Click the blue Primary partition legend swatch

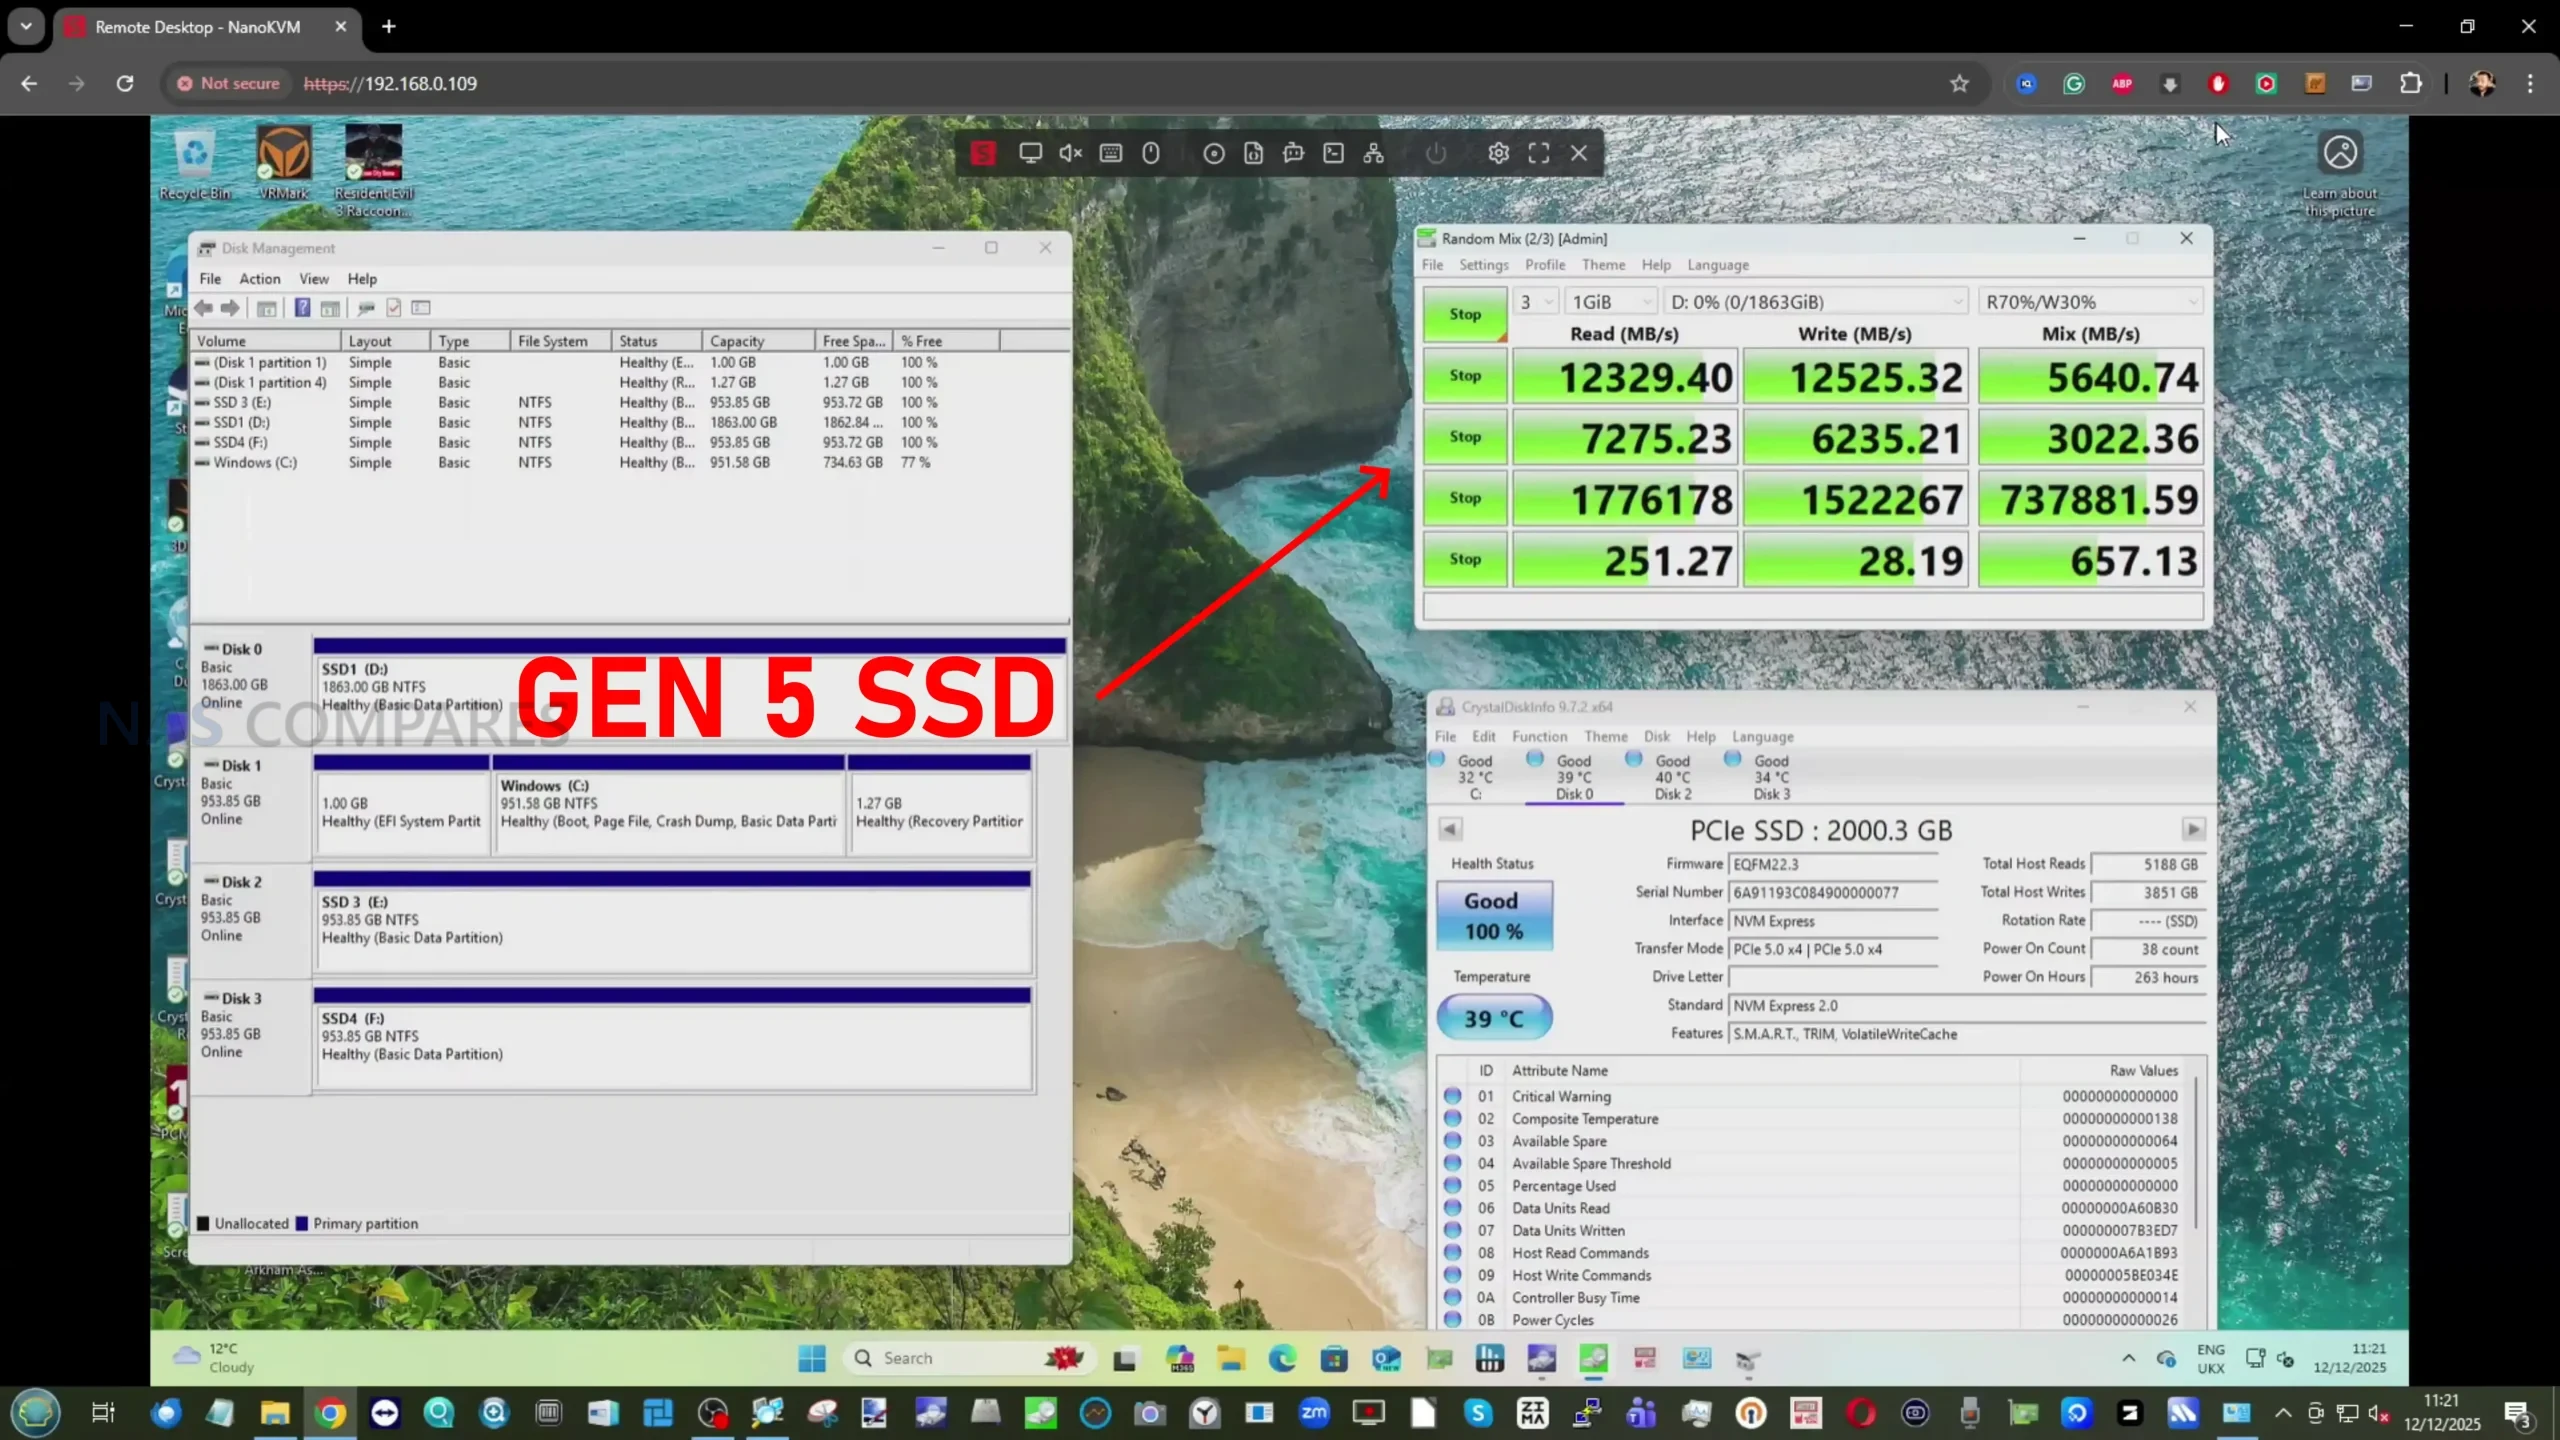tap(302, 1223)
